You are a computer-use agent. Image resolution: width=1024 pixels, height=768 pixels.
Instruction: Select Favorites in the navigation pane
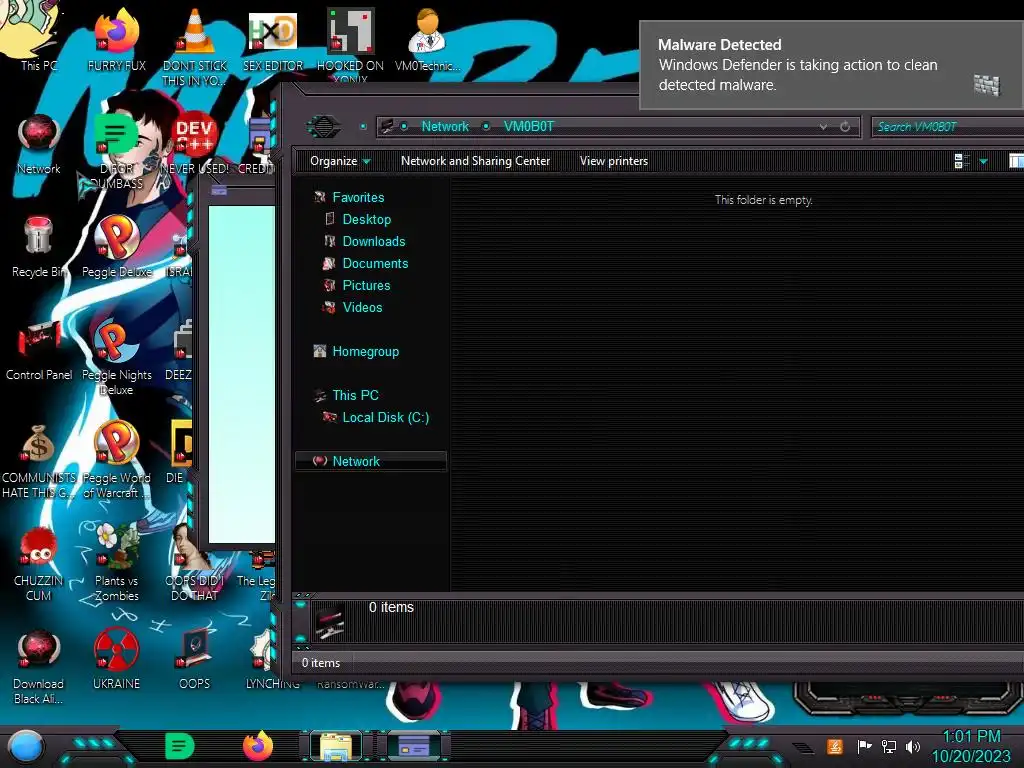[x=358, y=197]
